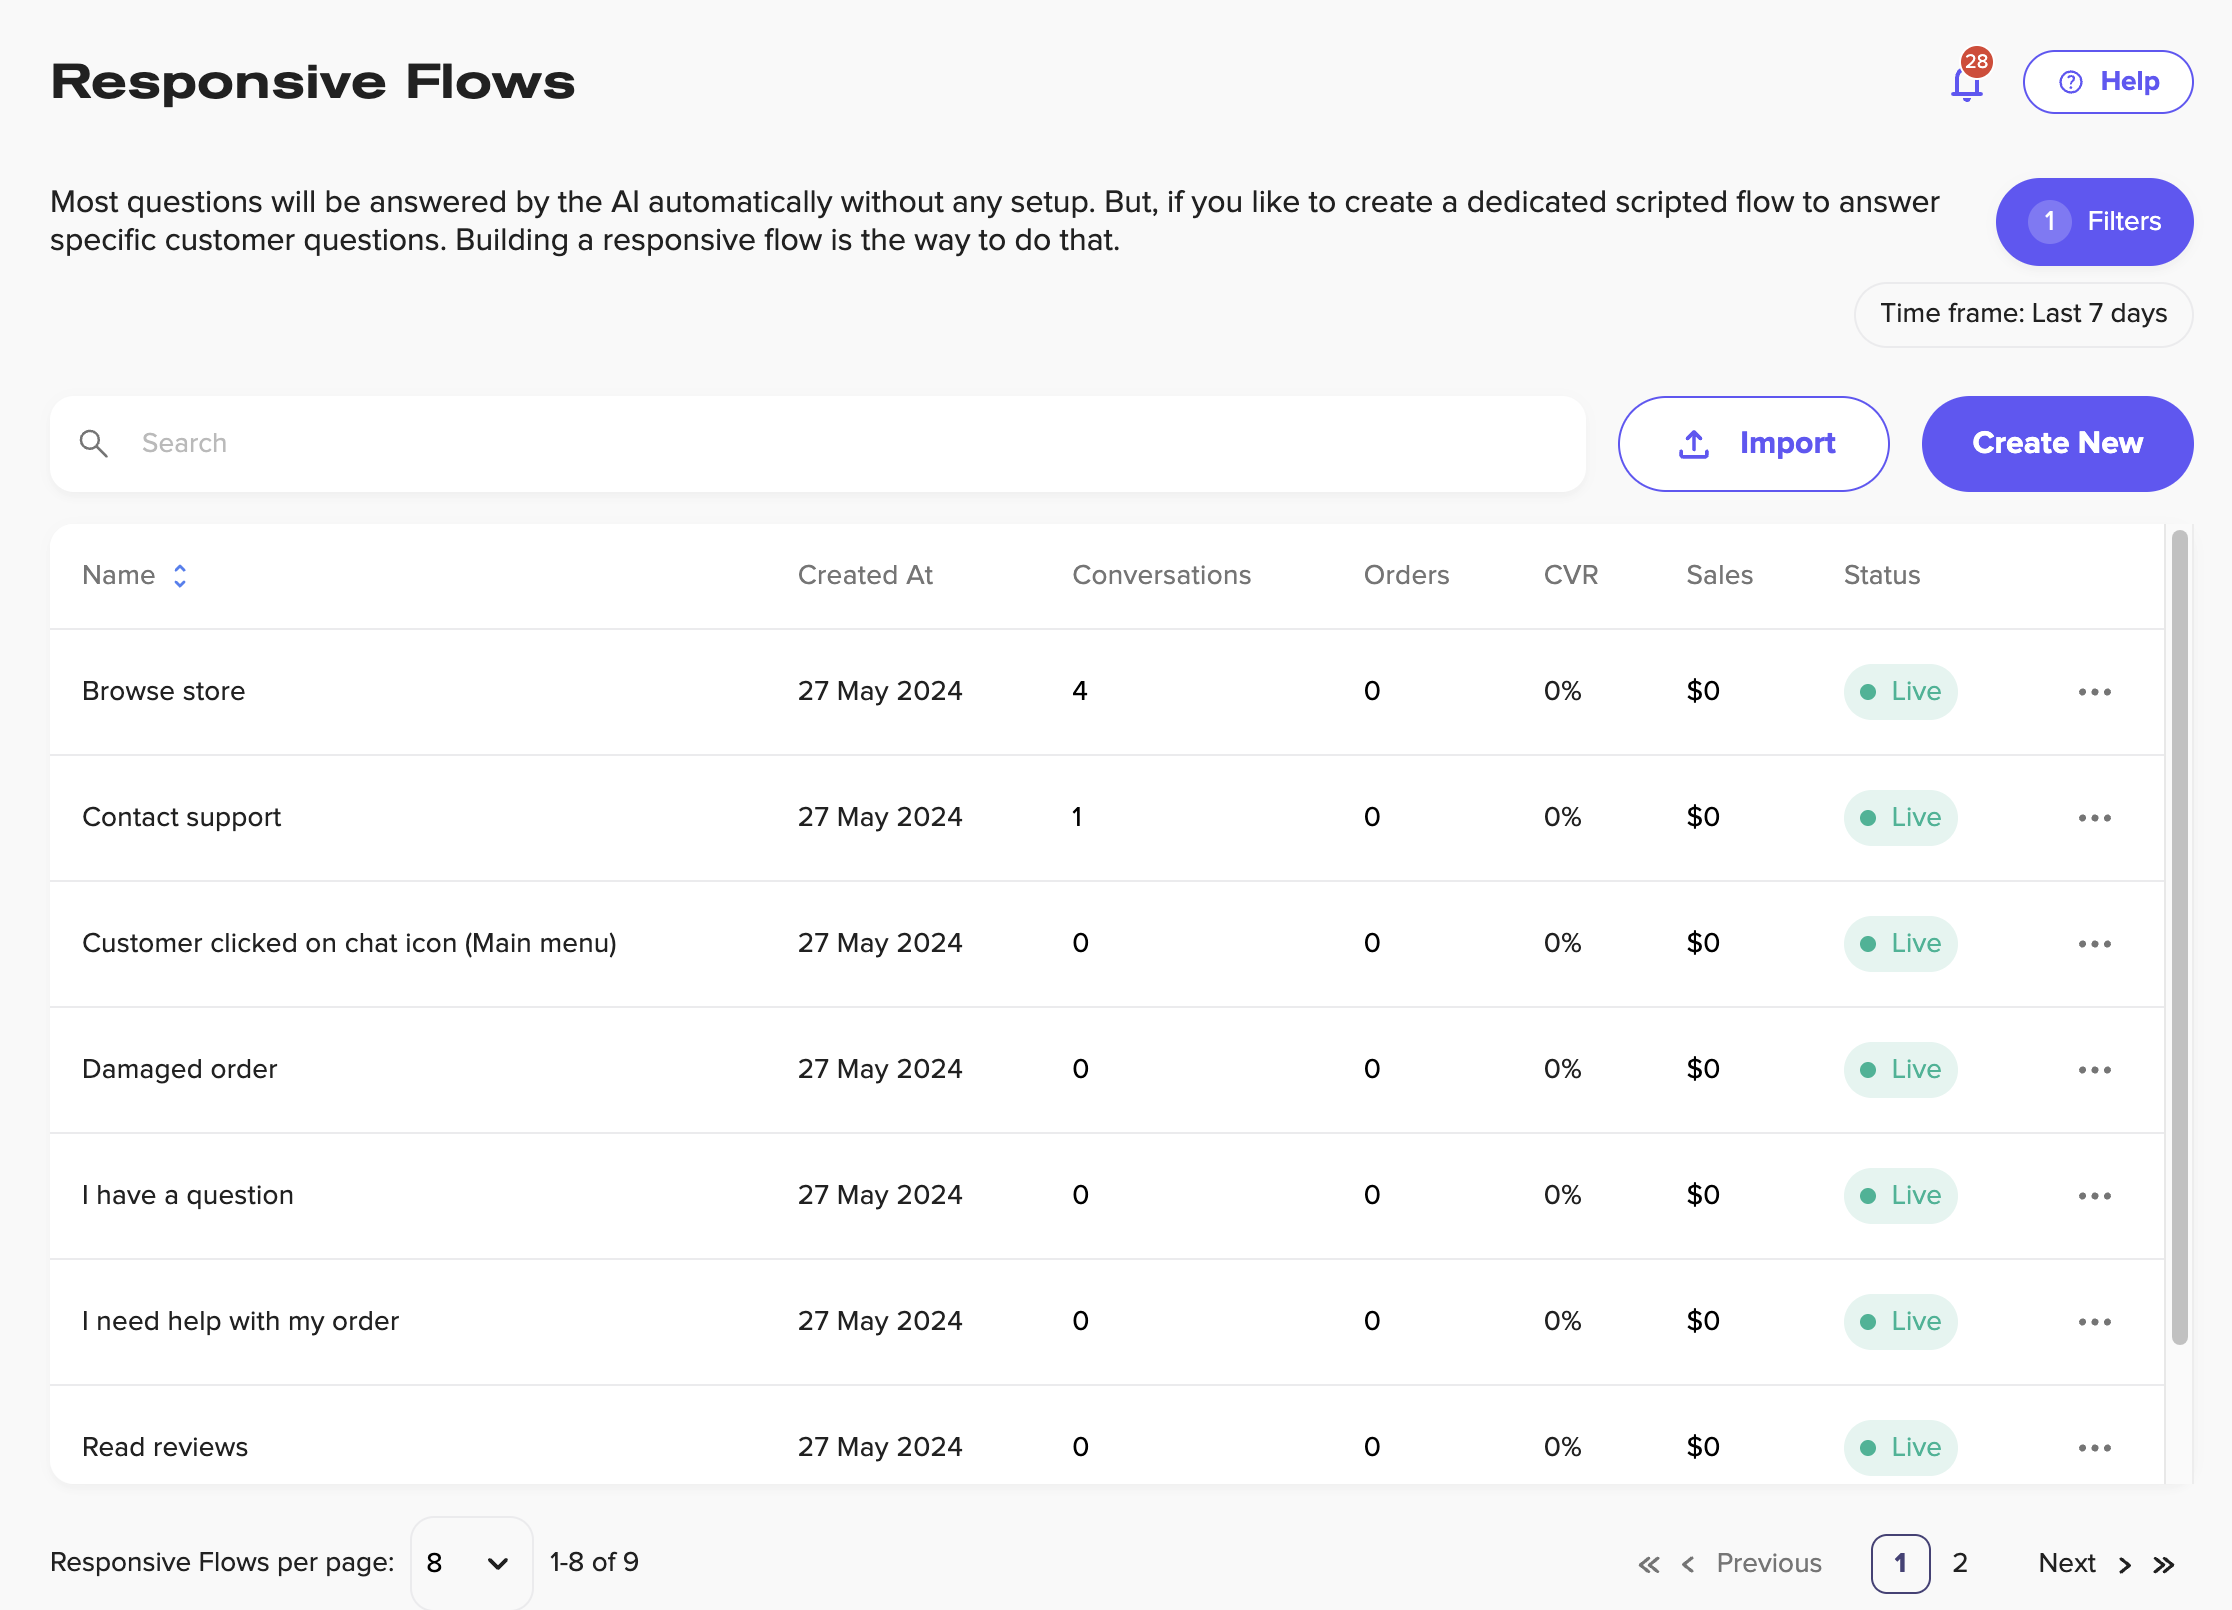Screen dimensions: 2232x1610
Task: Click the search magnifier icon
Action: [94, 443]
